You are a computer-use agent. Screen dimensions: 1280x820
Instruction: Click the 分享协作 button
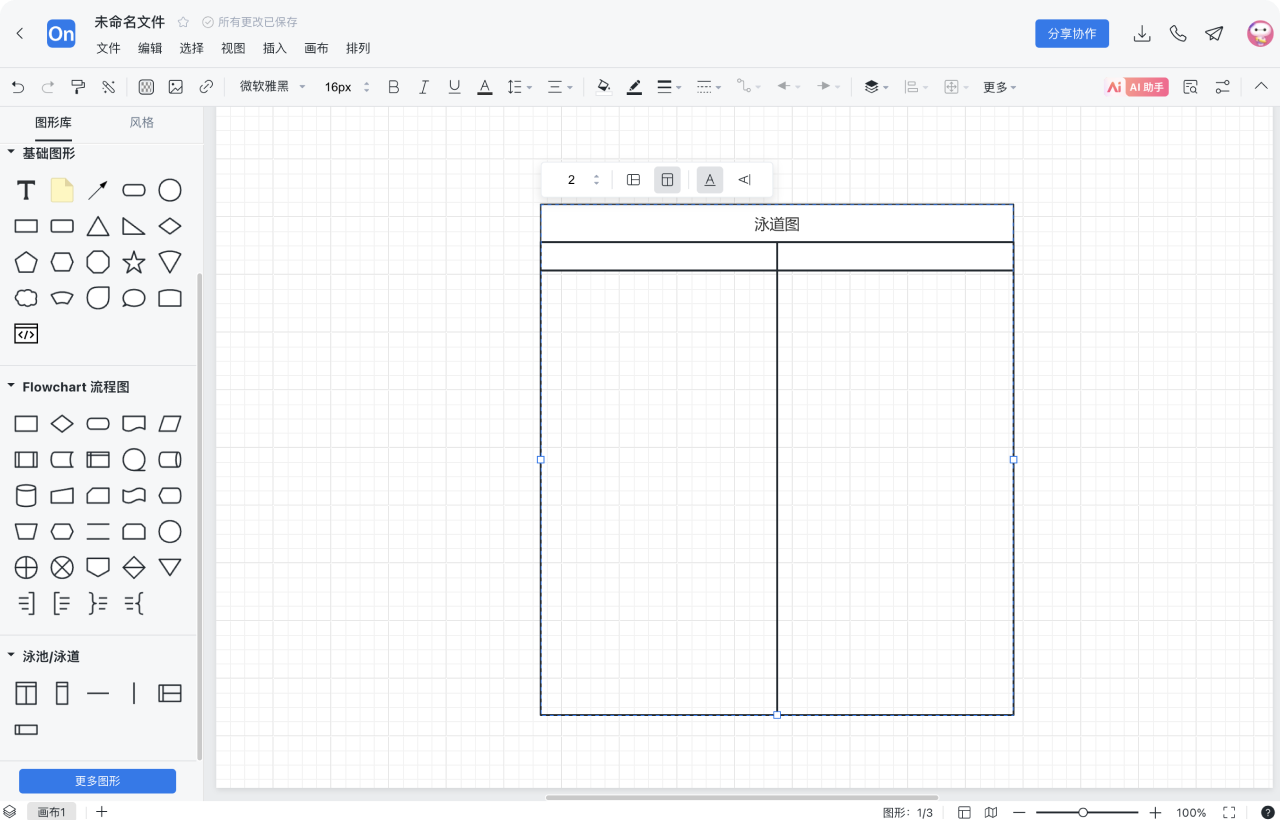(x=1071, y=34)
